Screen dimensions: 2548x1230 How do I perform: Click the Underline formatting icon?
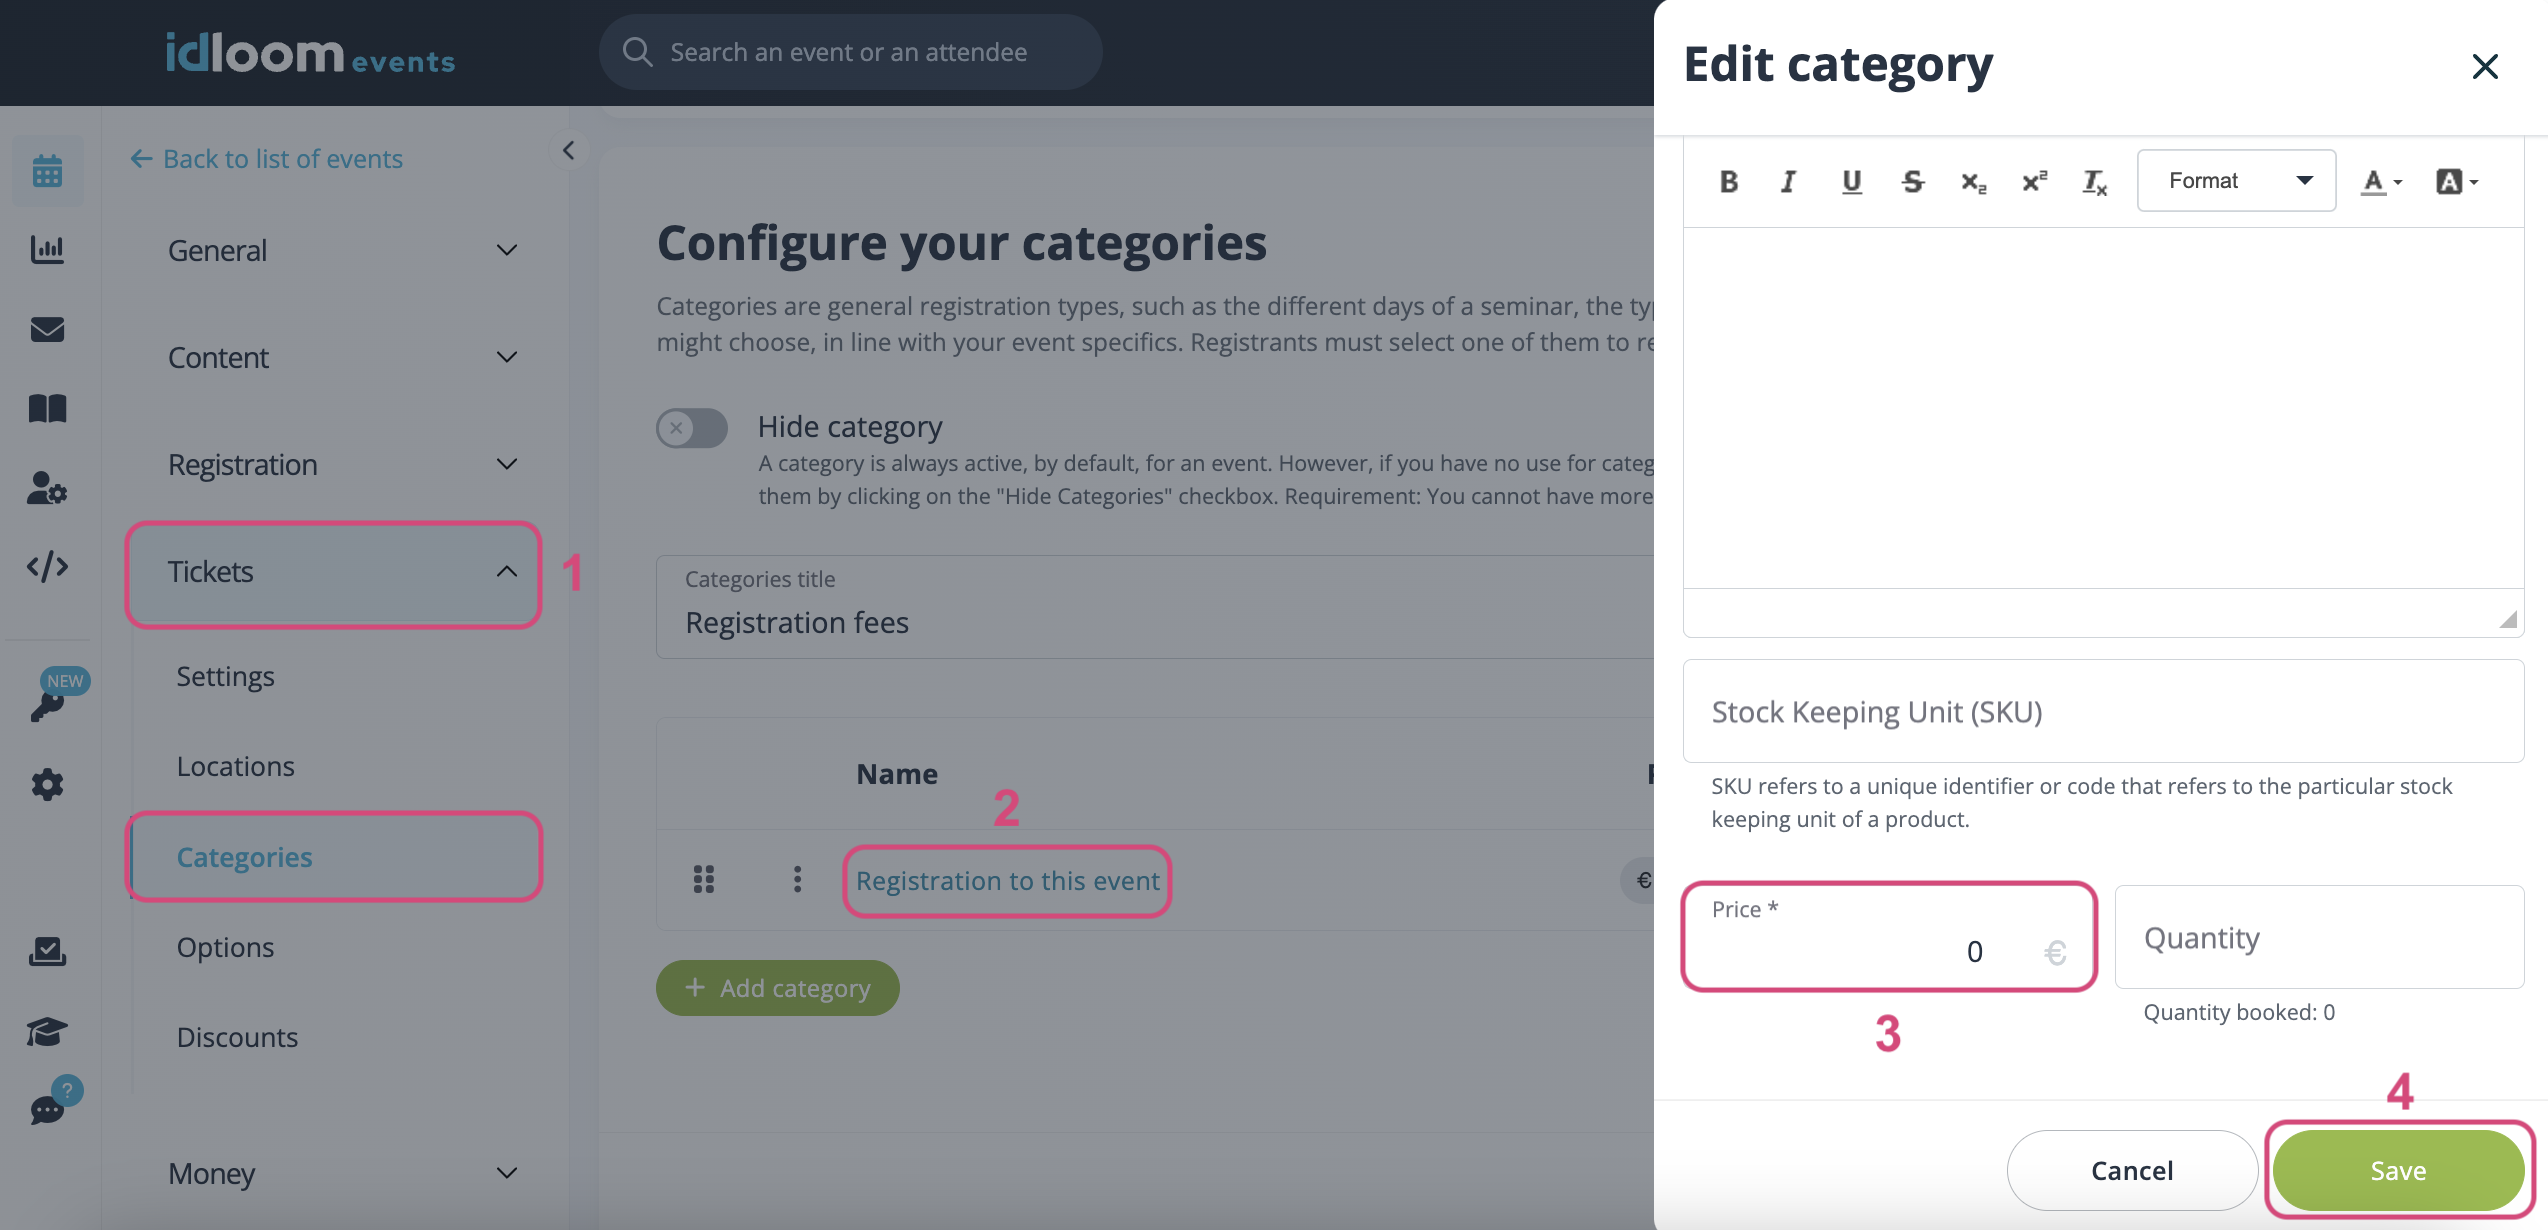tap(1851, 180)
